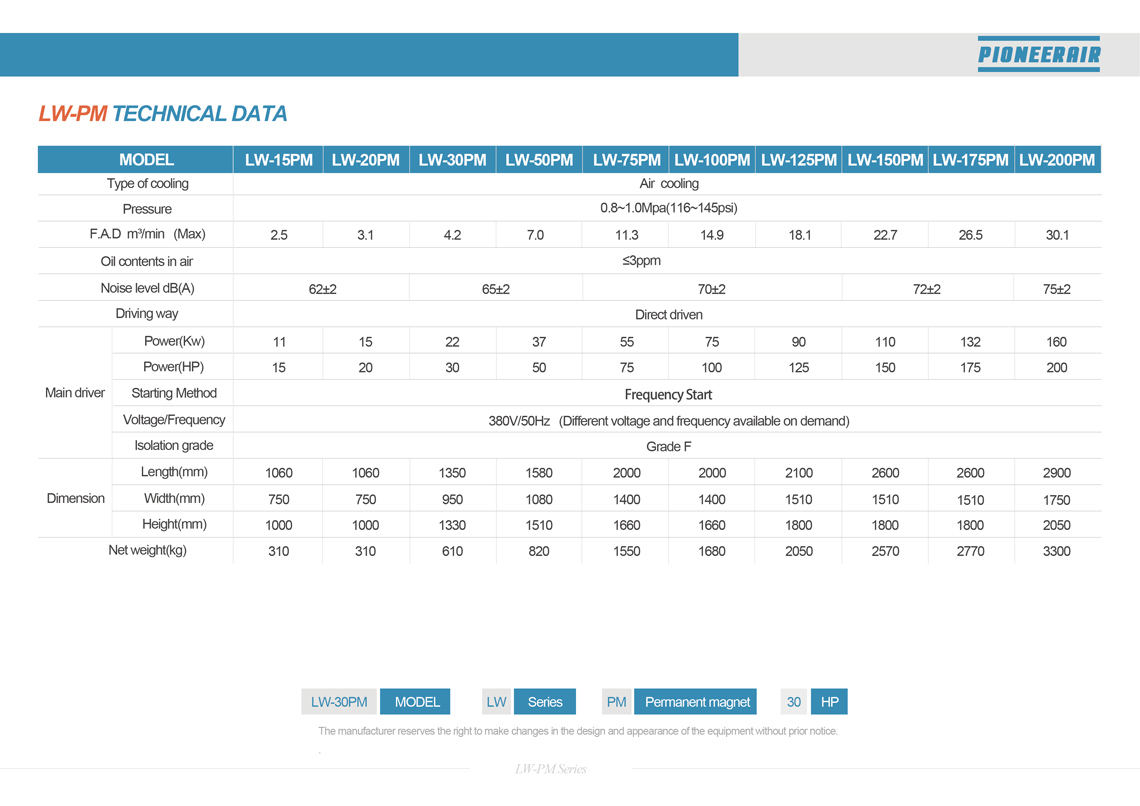Viewport: 1140px width, 806px height.
Task: Click the LW-PM Series footer text
Action: click(x=551, y=769)
